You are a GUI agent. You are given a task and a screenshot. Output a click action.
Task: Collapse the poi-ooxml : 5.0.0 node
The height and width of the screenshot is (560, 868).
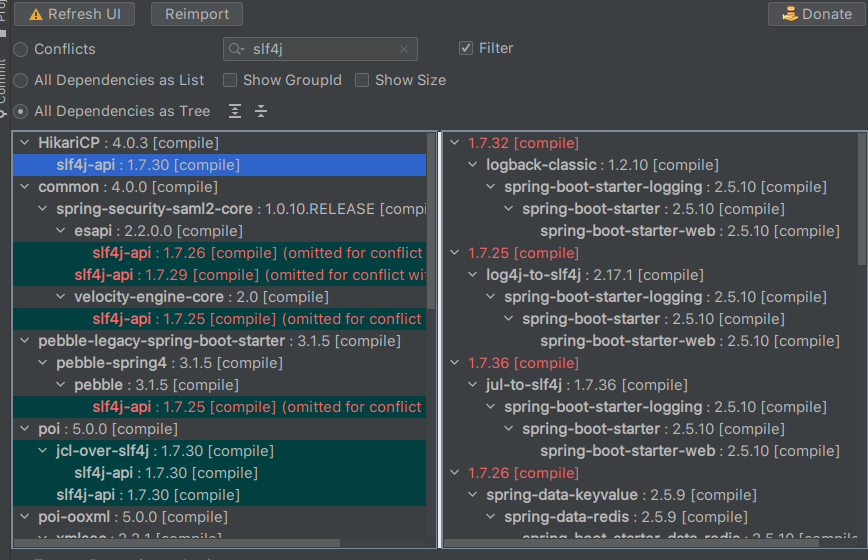[x=25, y=517]
